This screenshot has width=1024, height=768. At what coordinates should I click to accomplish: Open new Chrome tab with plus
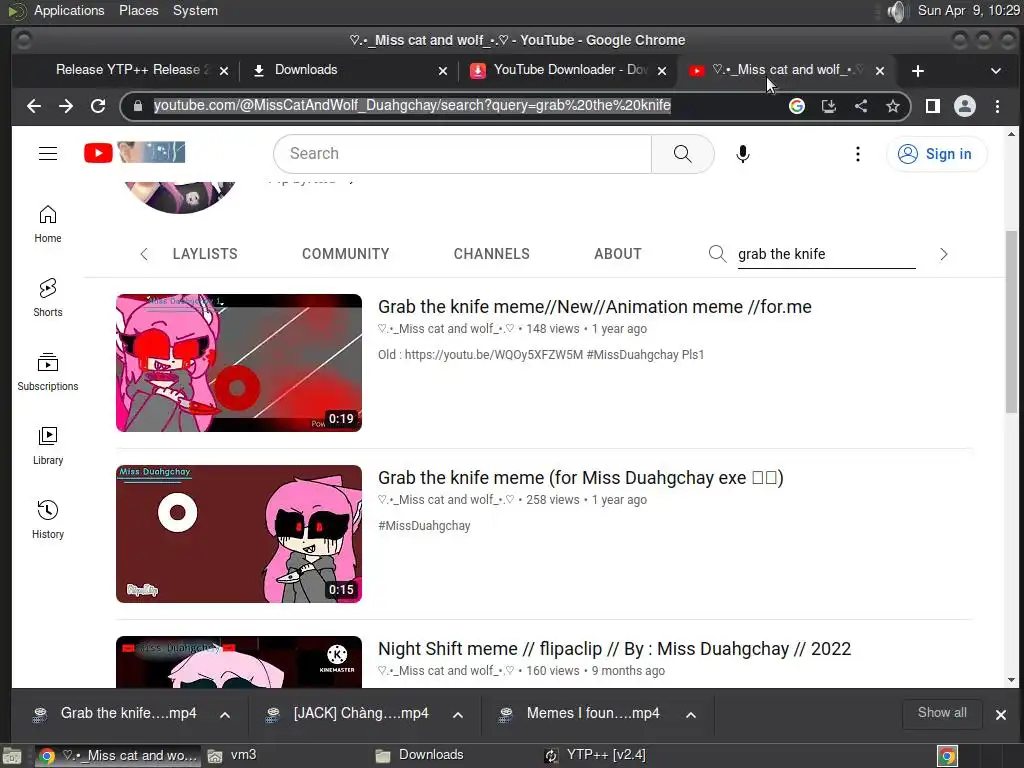point(918,71)
